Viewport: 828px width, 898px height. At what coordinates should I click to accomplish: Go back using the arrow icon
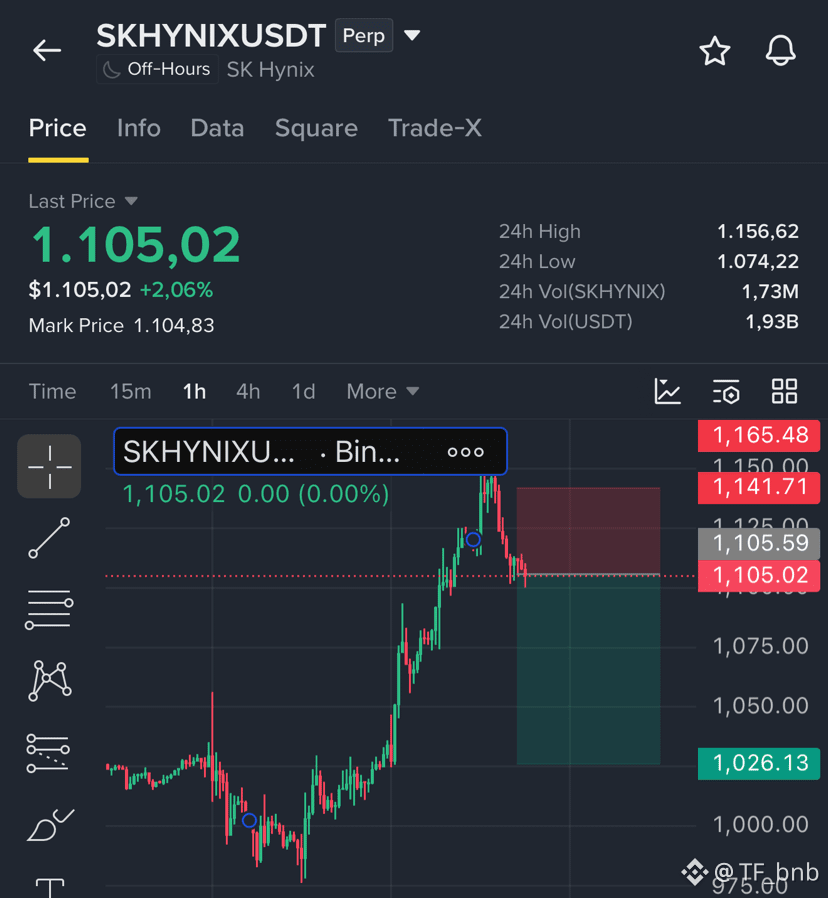[x=47, y=50]
